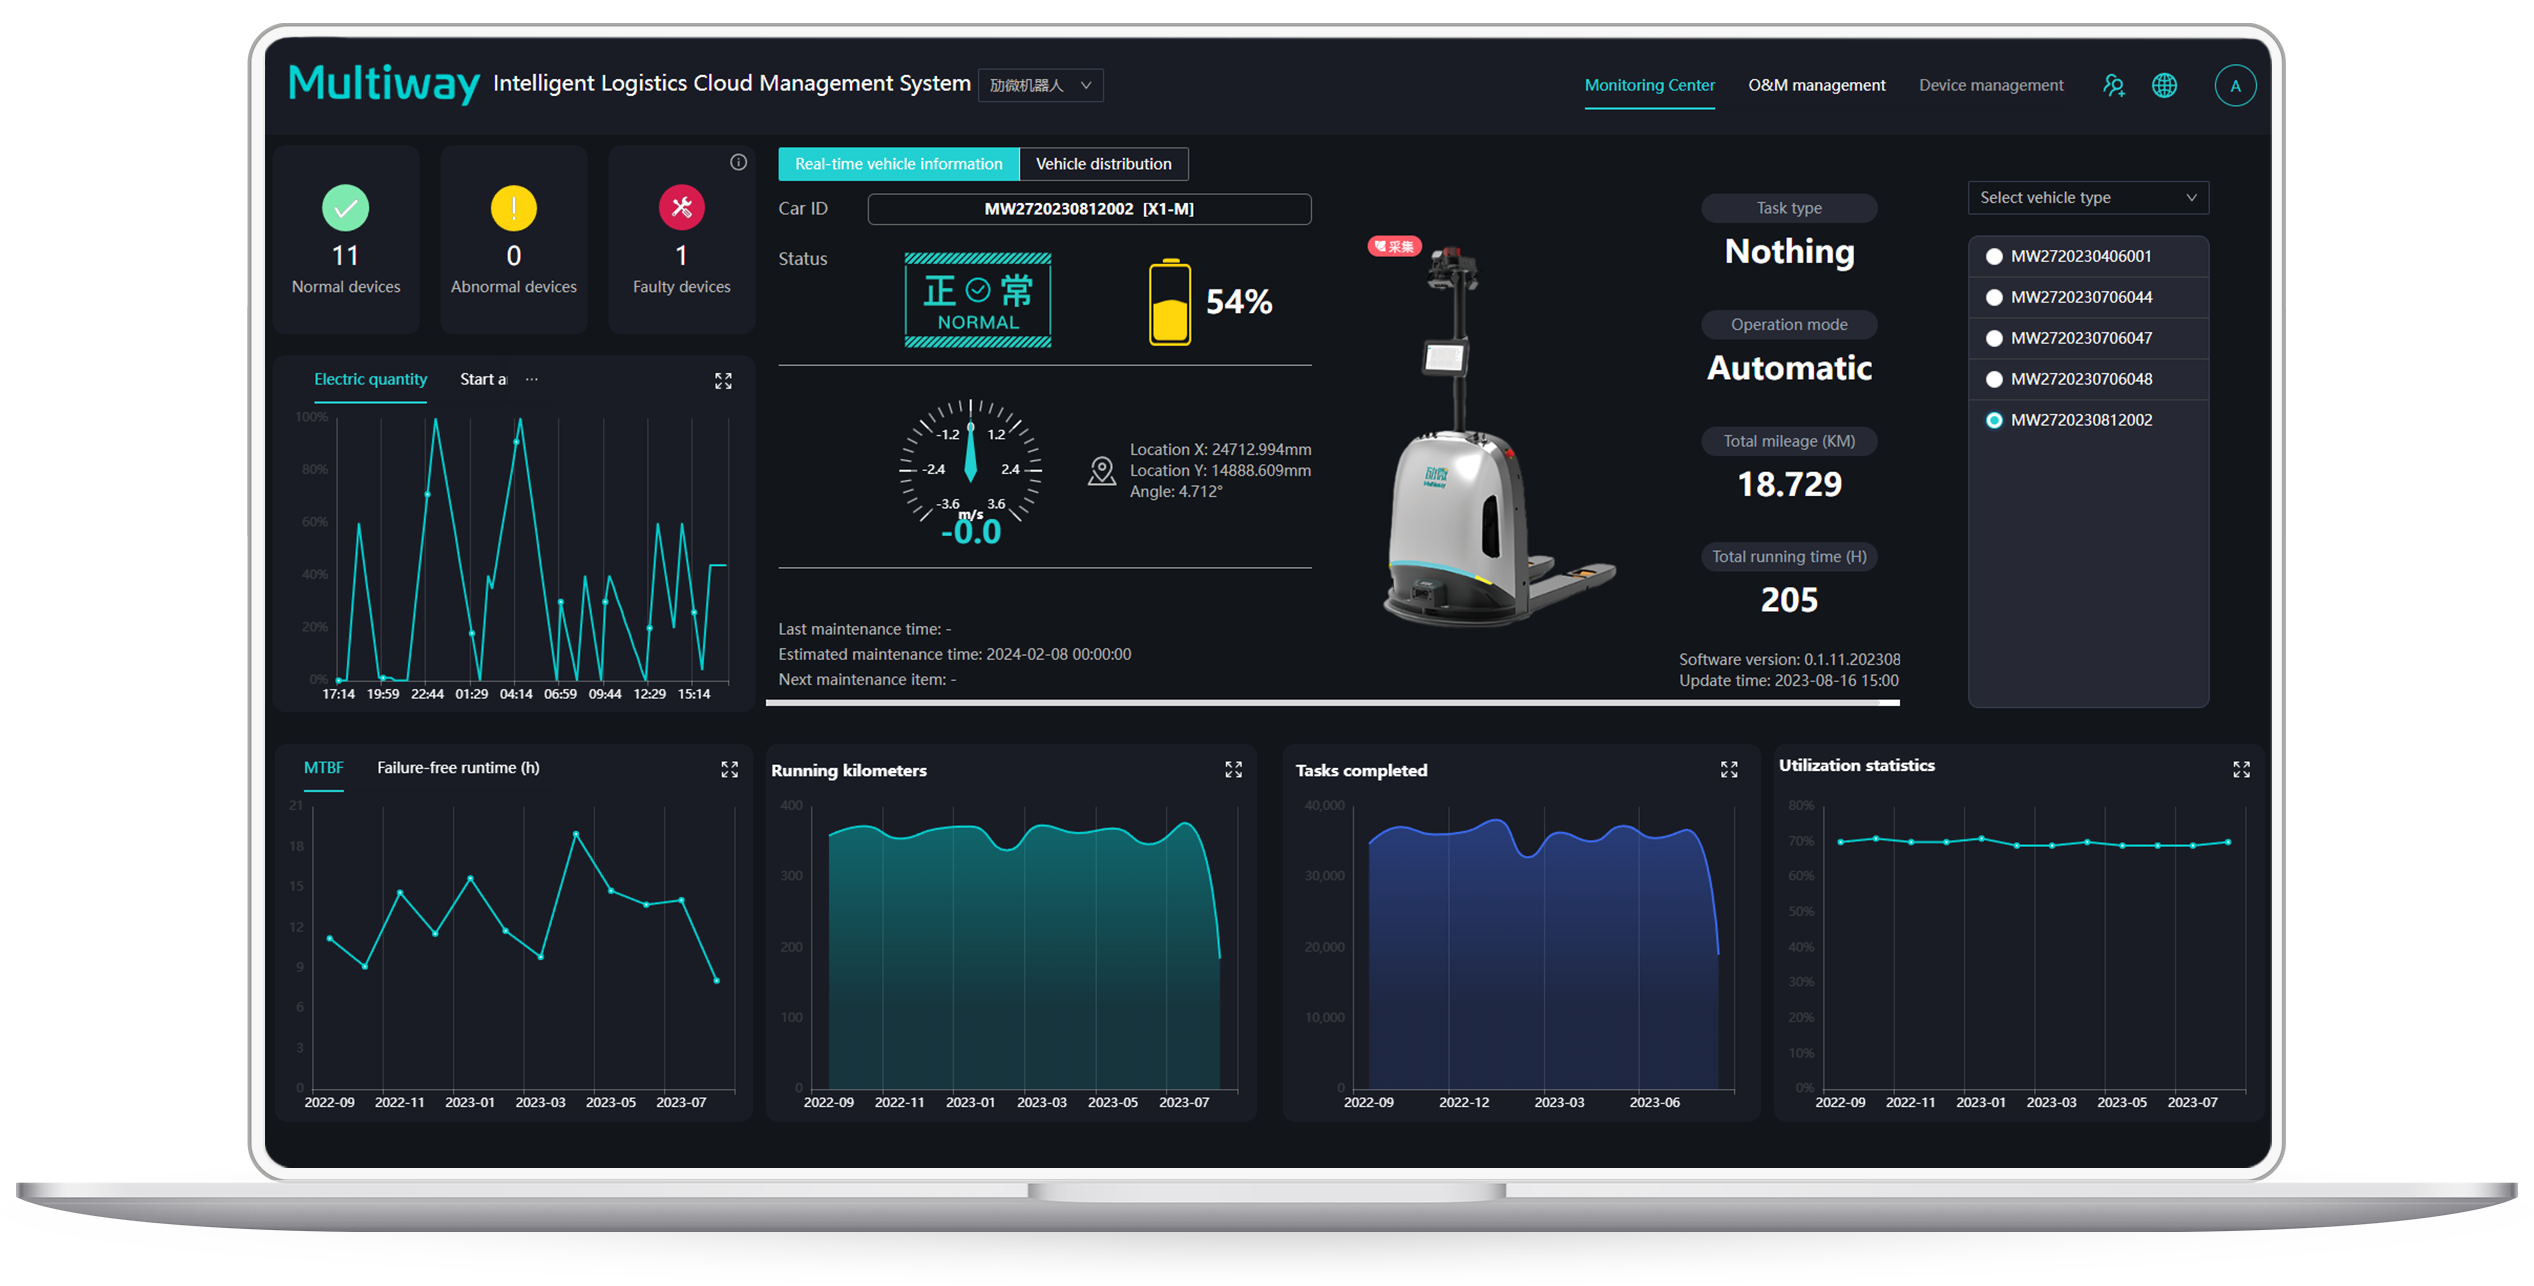Switch to Monitoring Center
2534x1286 pixels.
click(x=1649, y=85)
